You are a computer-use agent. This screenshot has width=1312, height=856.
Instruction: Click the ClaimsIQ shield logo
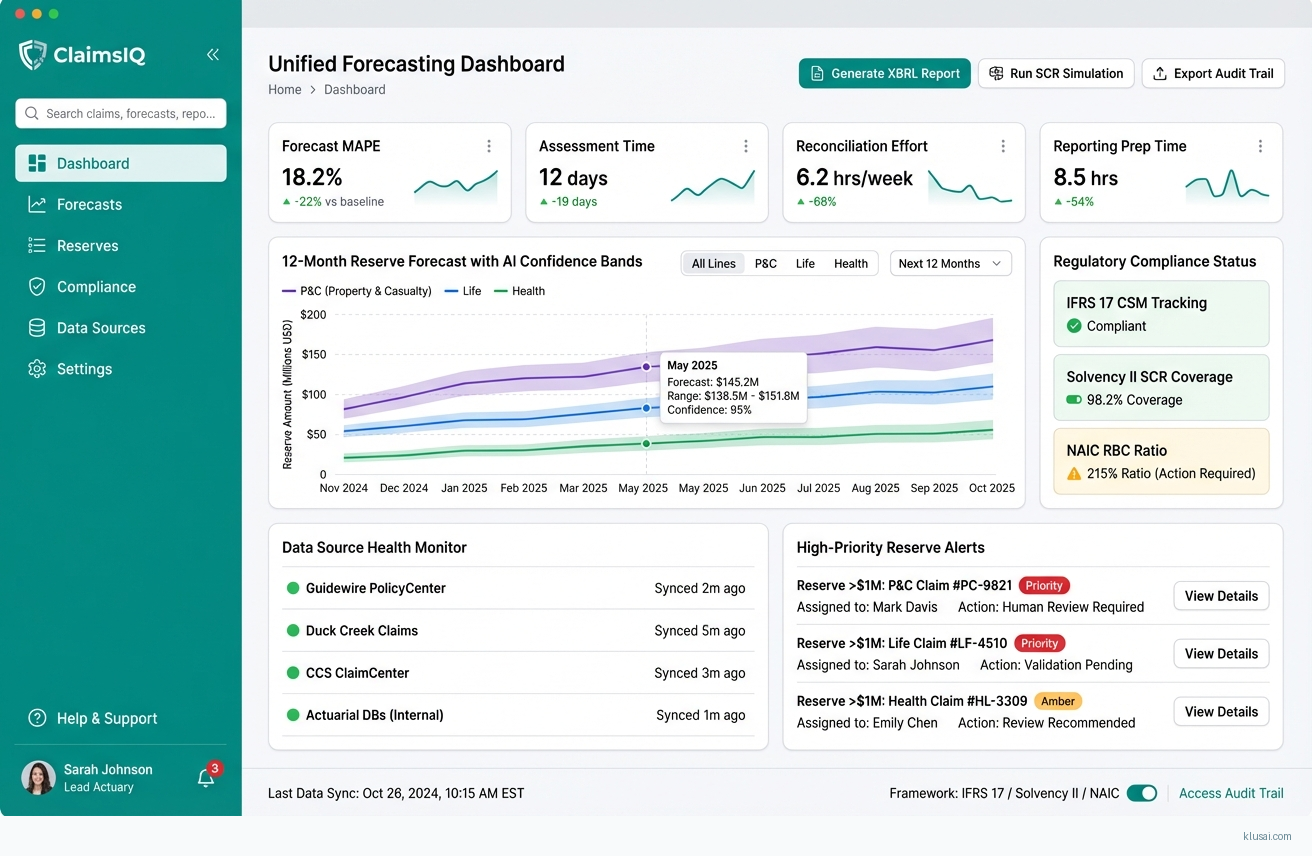pyautogui.click(x=33, y=55)
